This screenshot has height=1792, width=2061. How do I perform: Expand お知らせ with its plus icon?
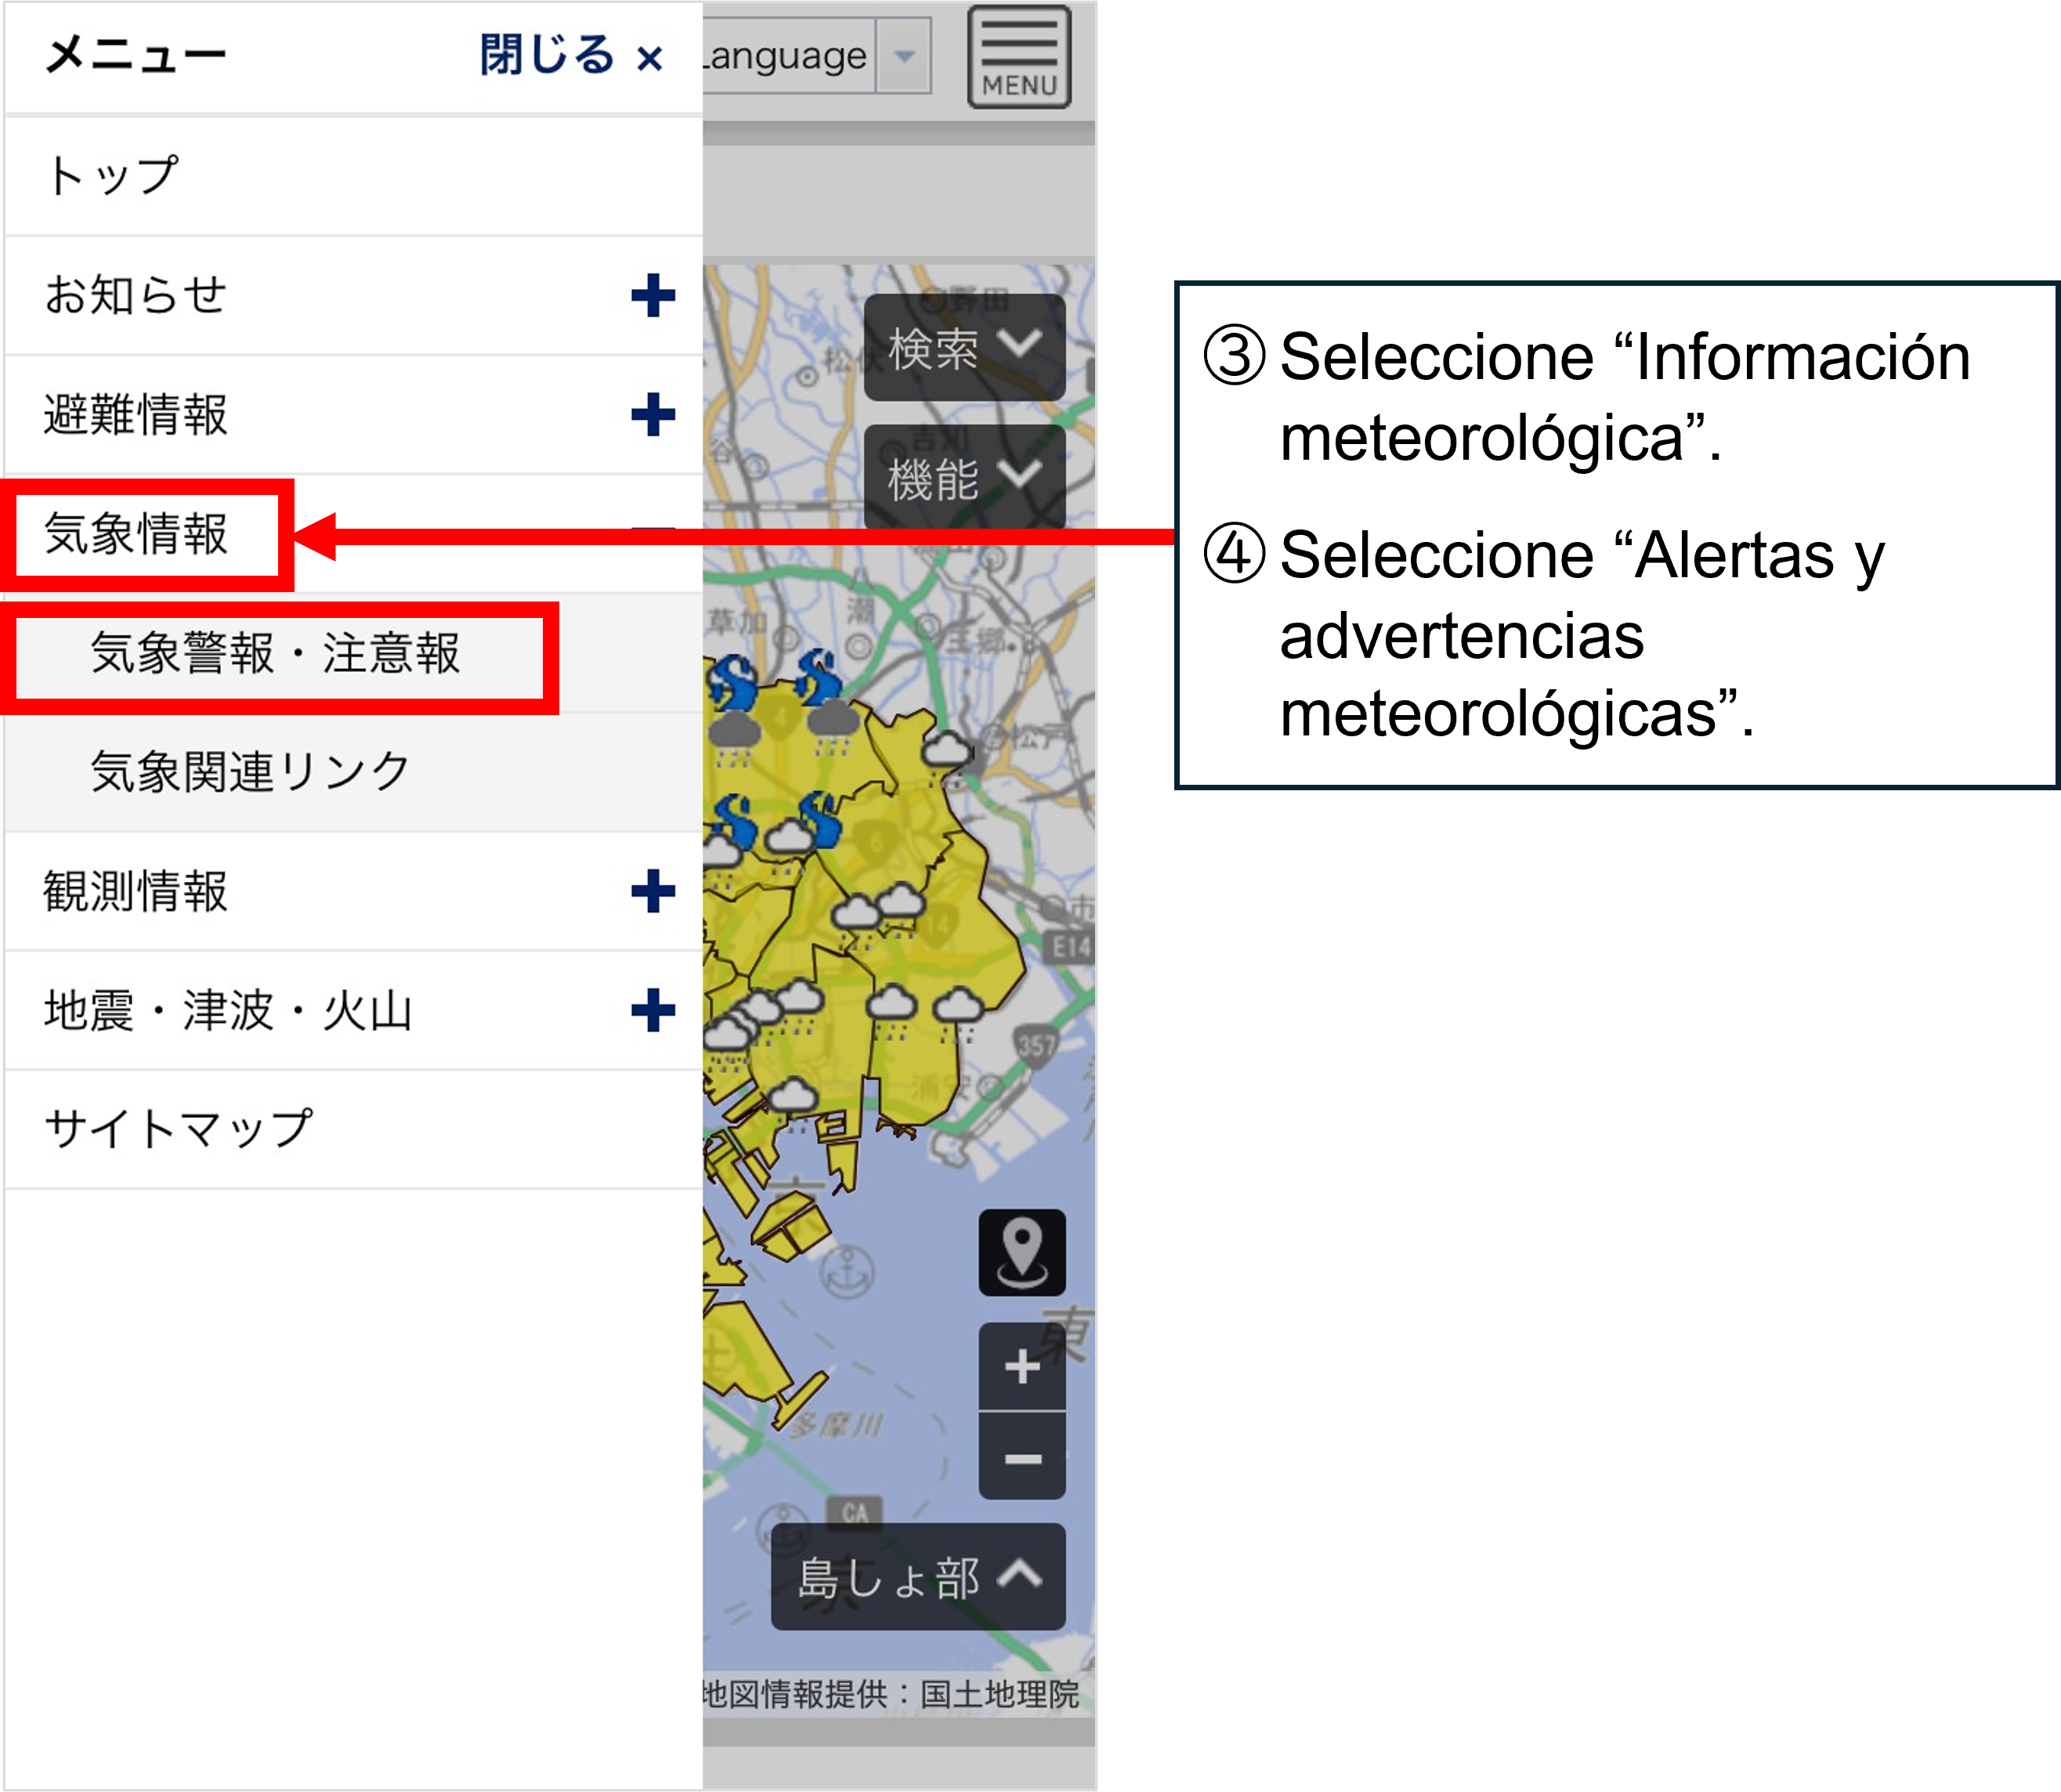point(653,296)
